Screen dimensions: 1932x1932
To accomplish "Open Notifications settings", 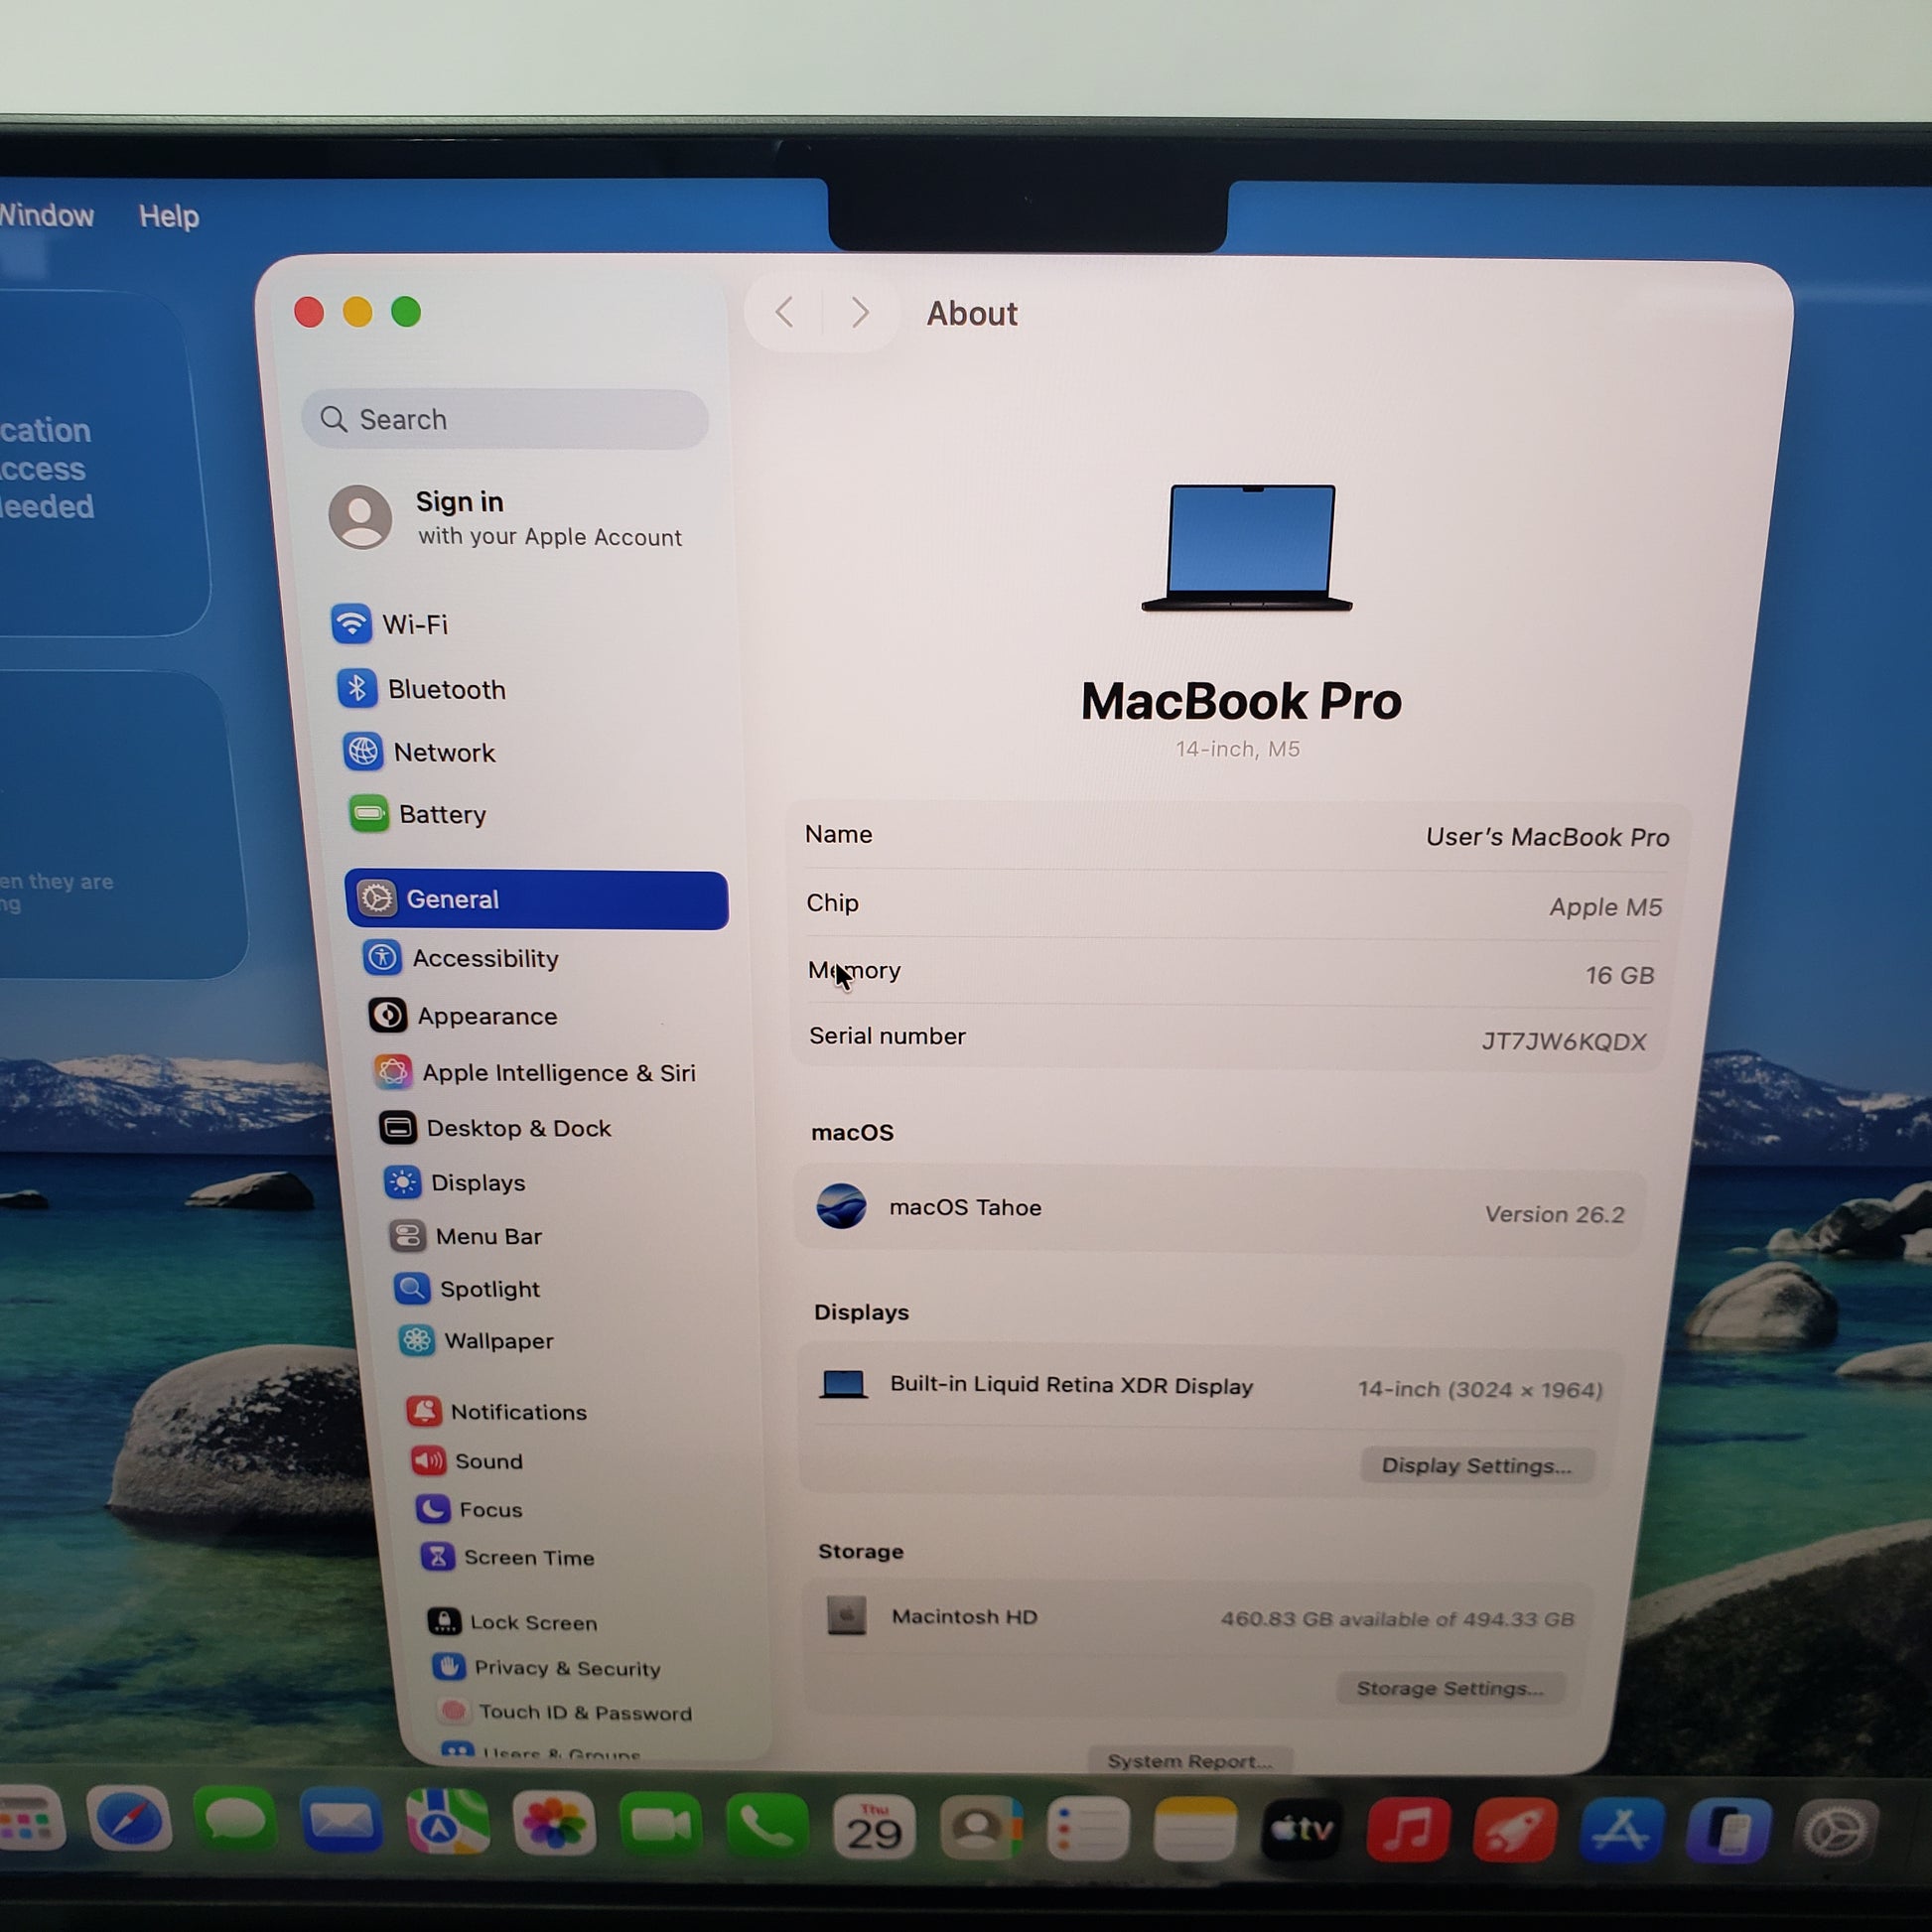I will tap(517, 1412).
